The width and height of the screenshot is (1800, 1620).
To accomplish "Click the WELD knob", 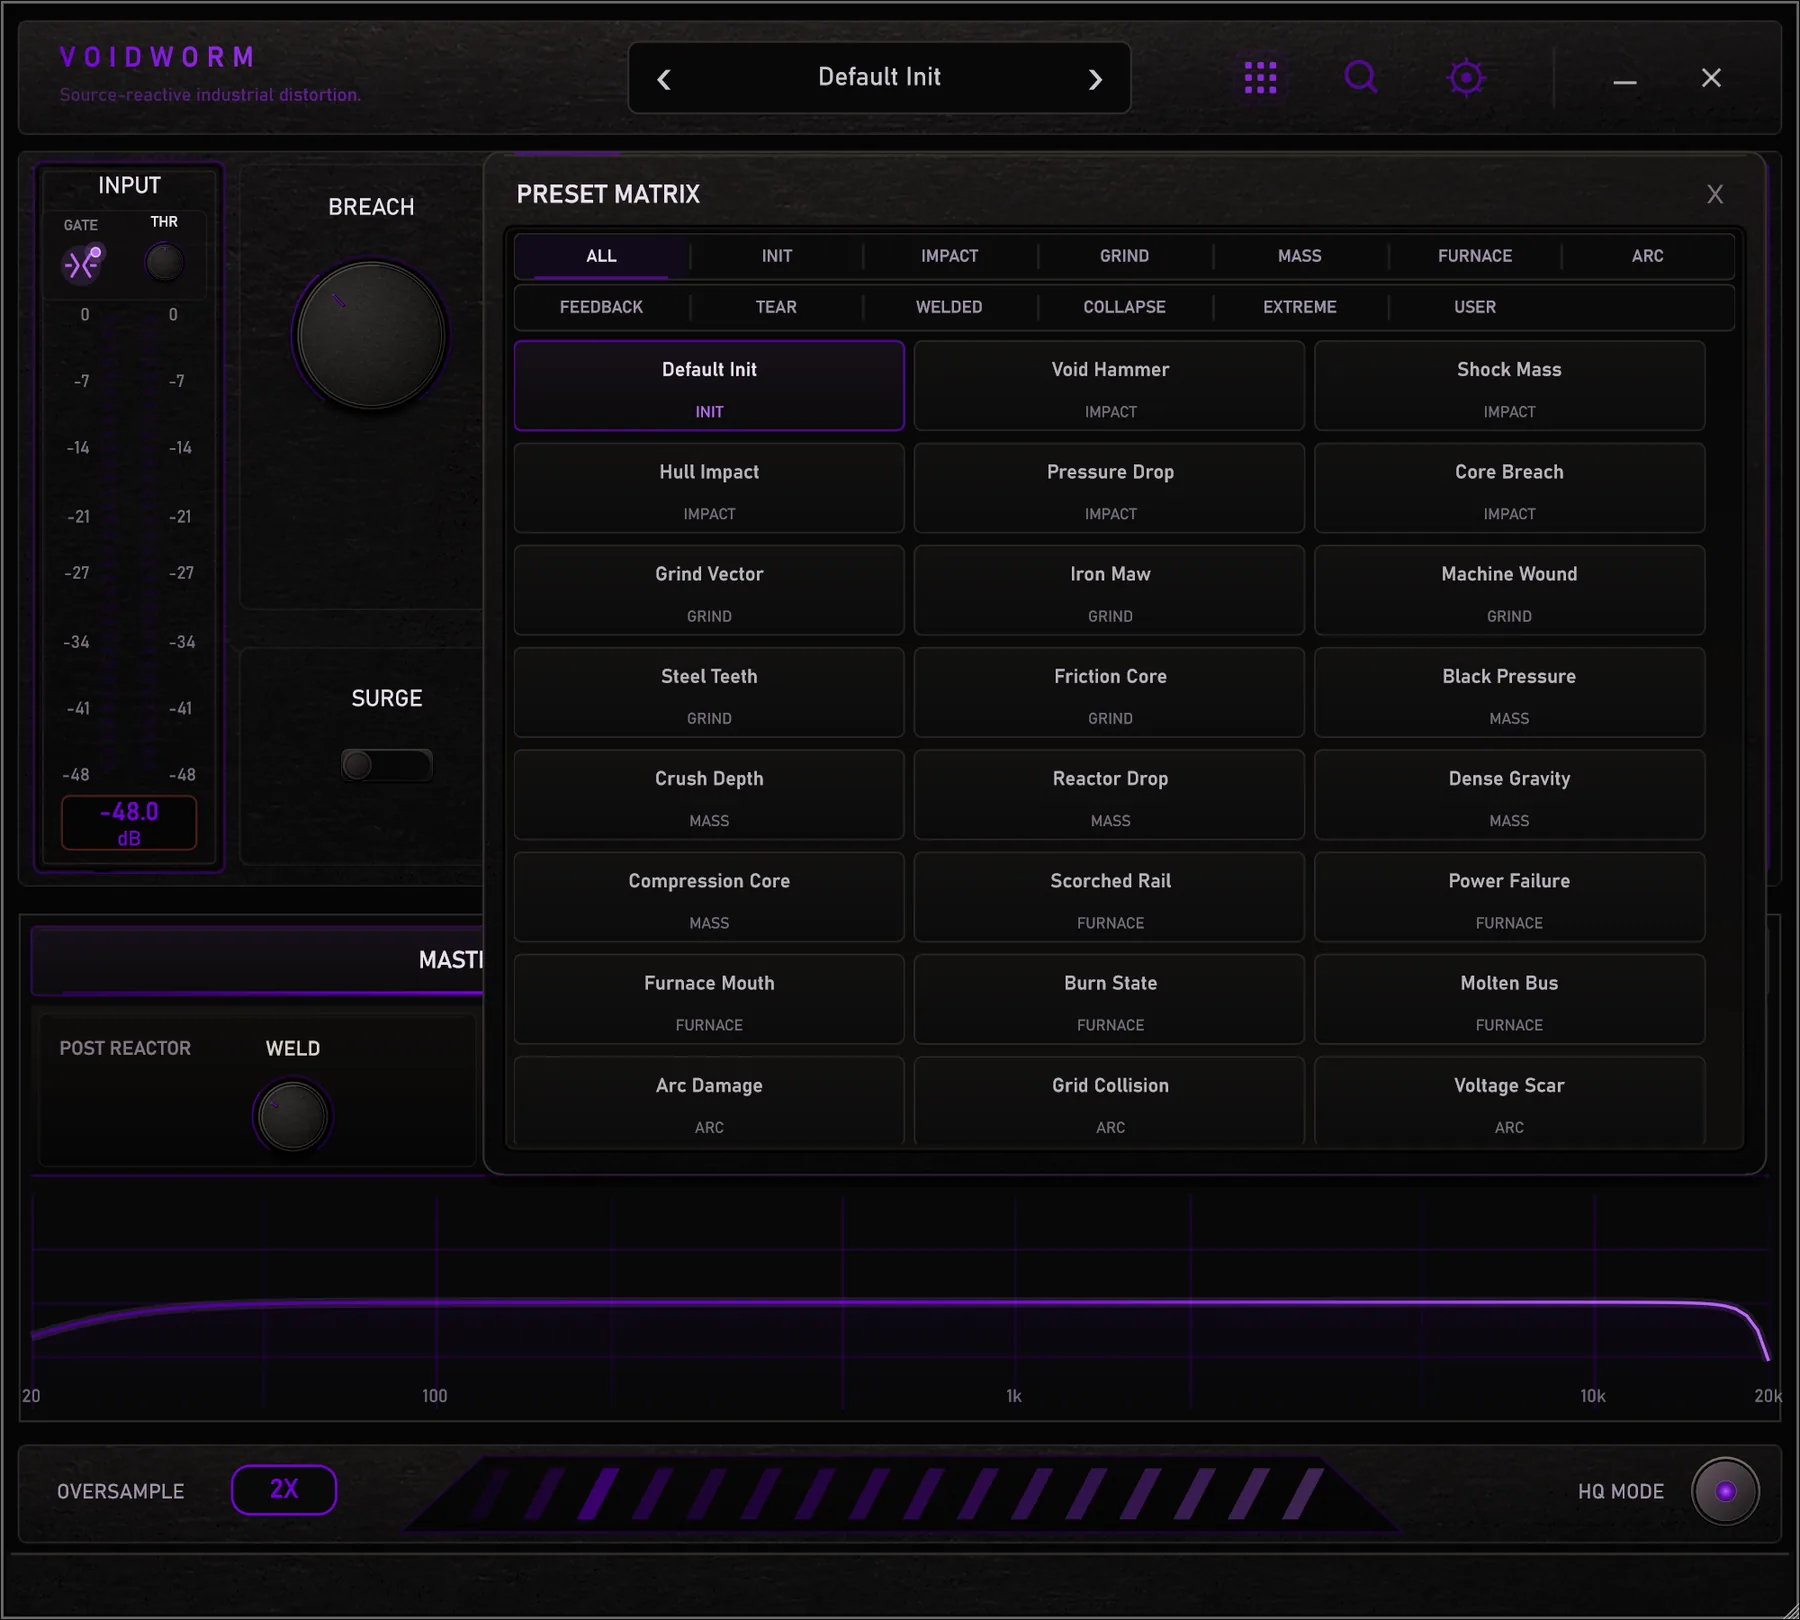I will pos(292,1116).
